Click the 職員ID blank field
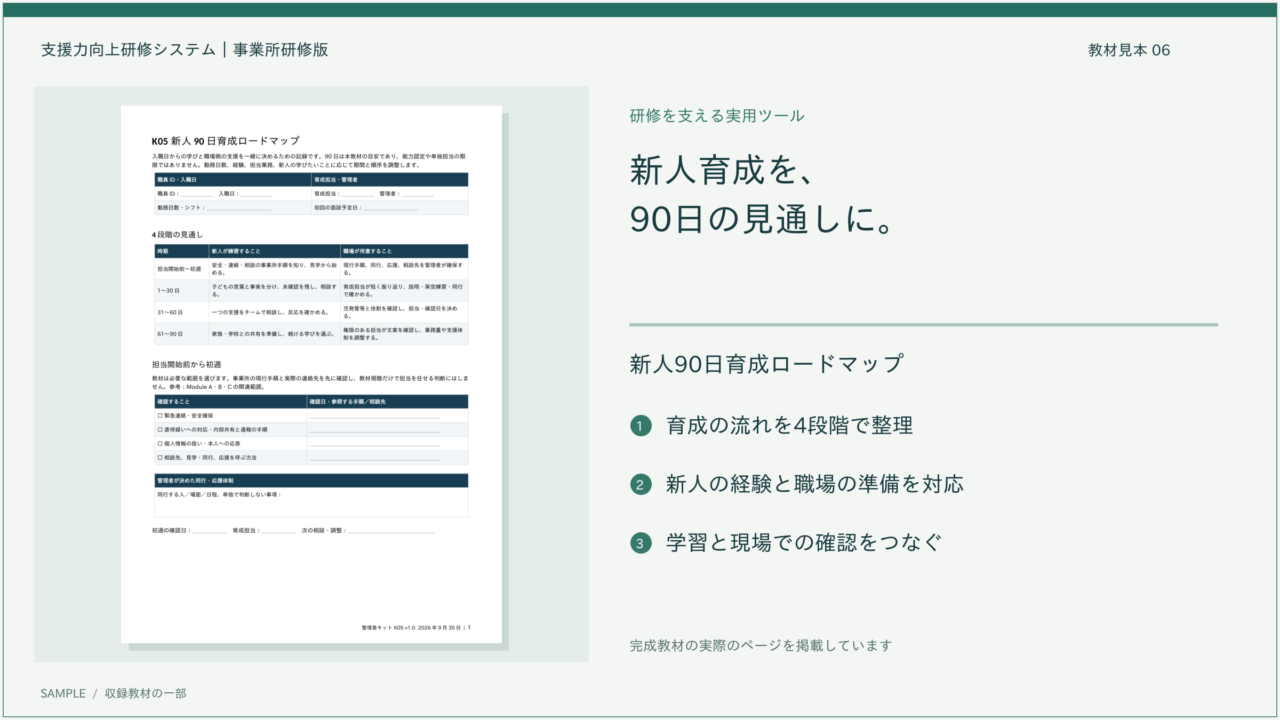The height and width of the screenshot is (720, 1280). [x=197, y=194]
